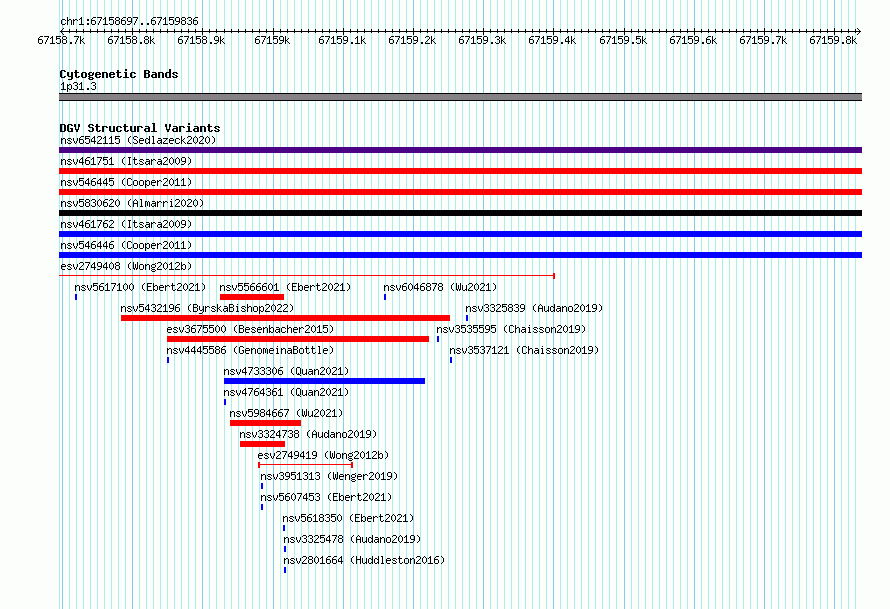Click the nsv6542115 (Sedlazeck2020) label
The height and width of the screenshot is (609, 890).
pos(138,140)
